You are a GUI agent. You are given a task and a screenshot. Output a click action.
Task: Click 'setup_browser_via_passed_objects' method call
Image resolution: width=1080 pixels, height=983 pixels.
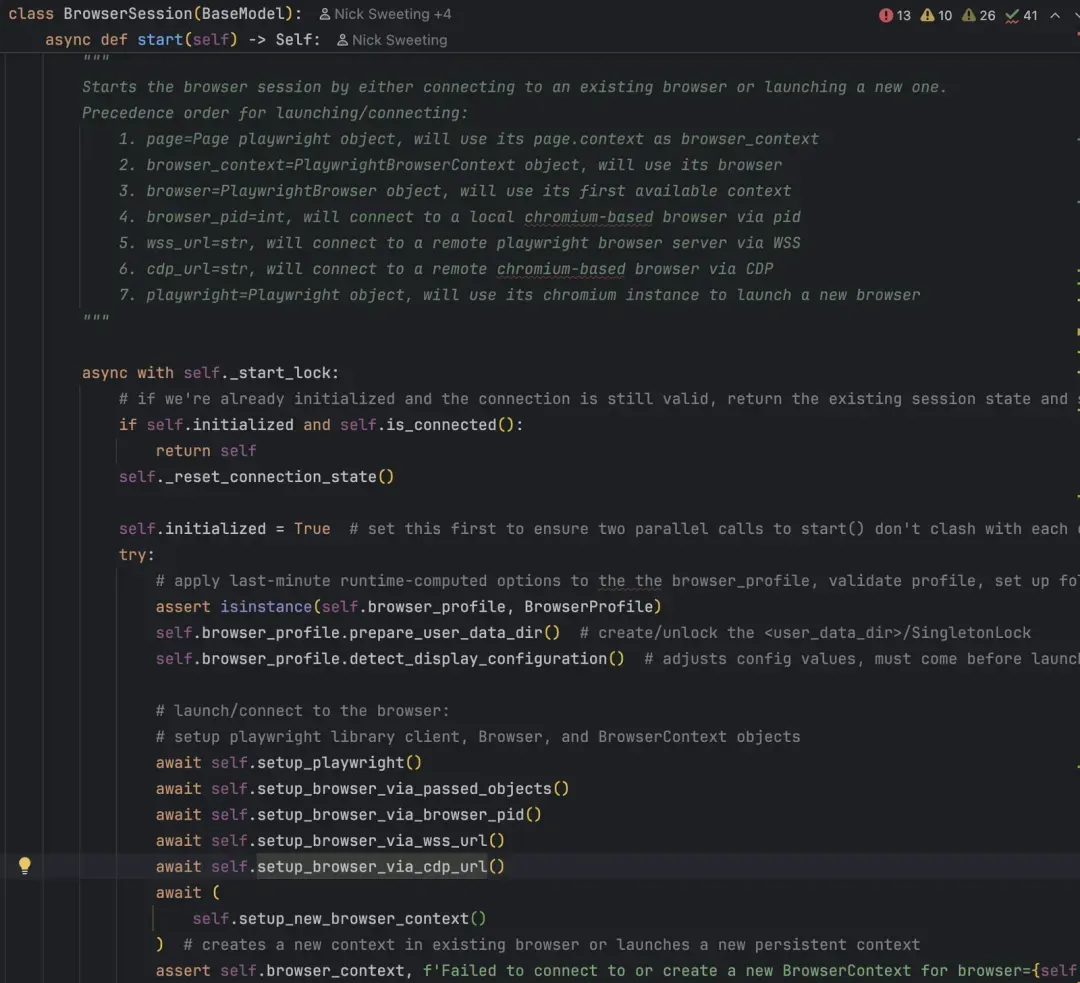[x=404, y=789]
